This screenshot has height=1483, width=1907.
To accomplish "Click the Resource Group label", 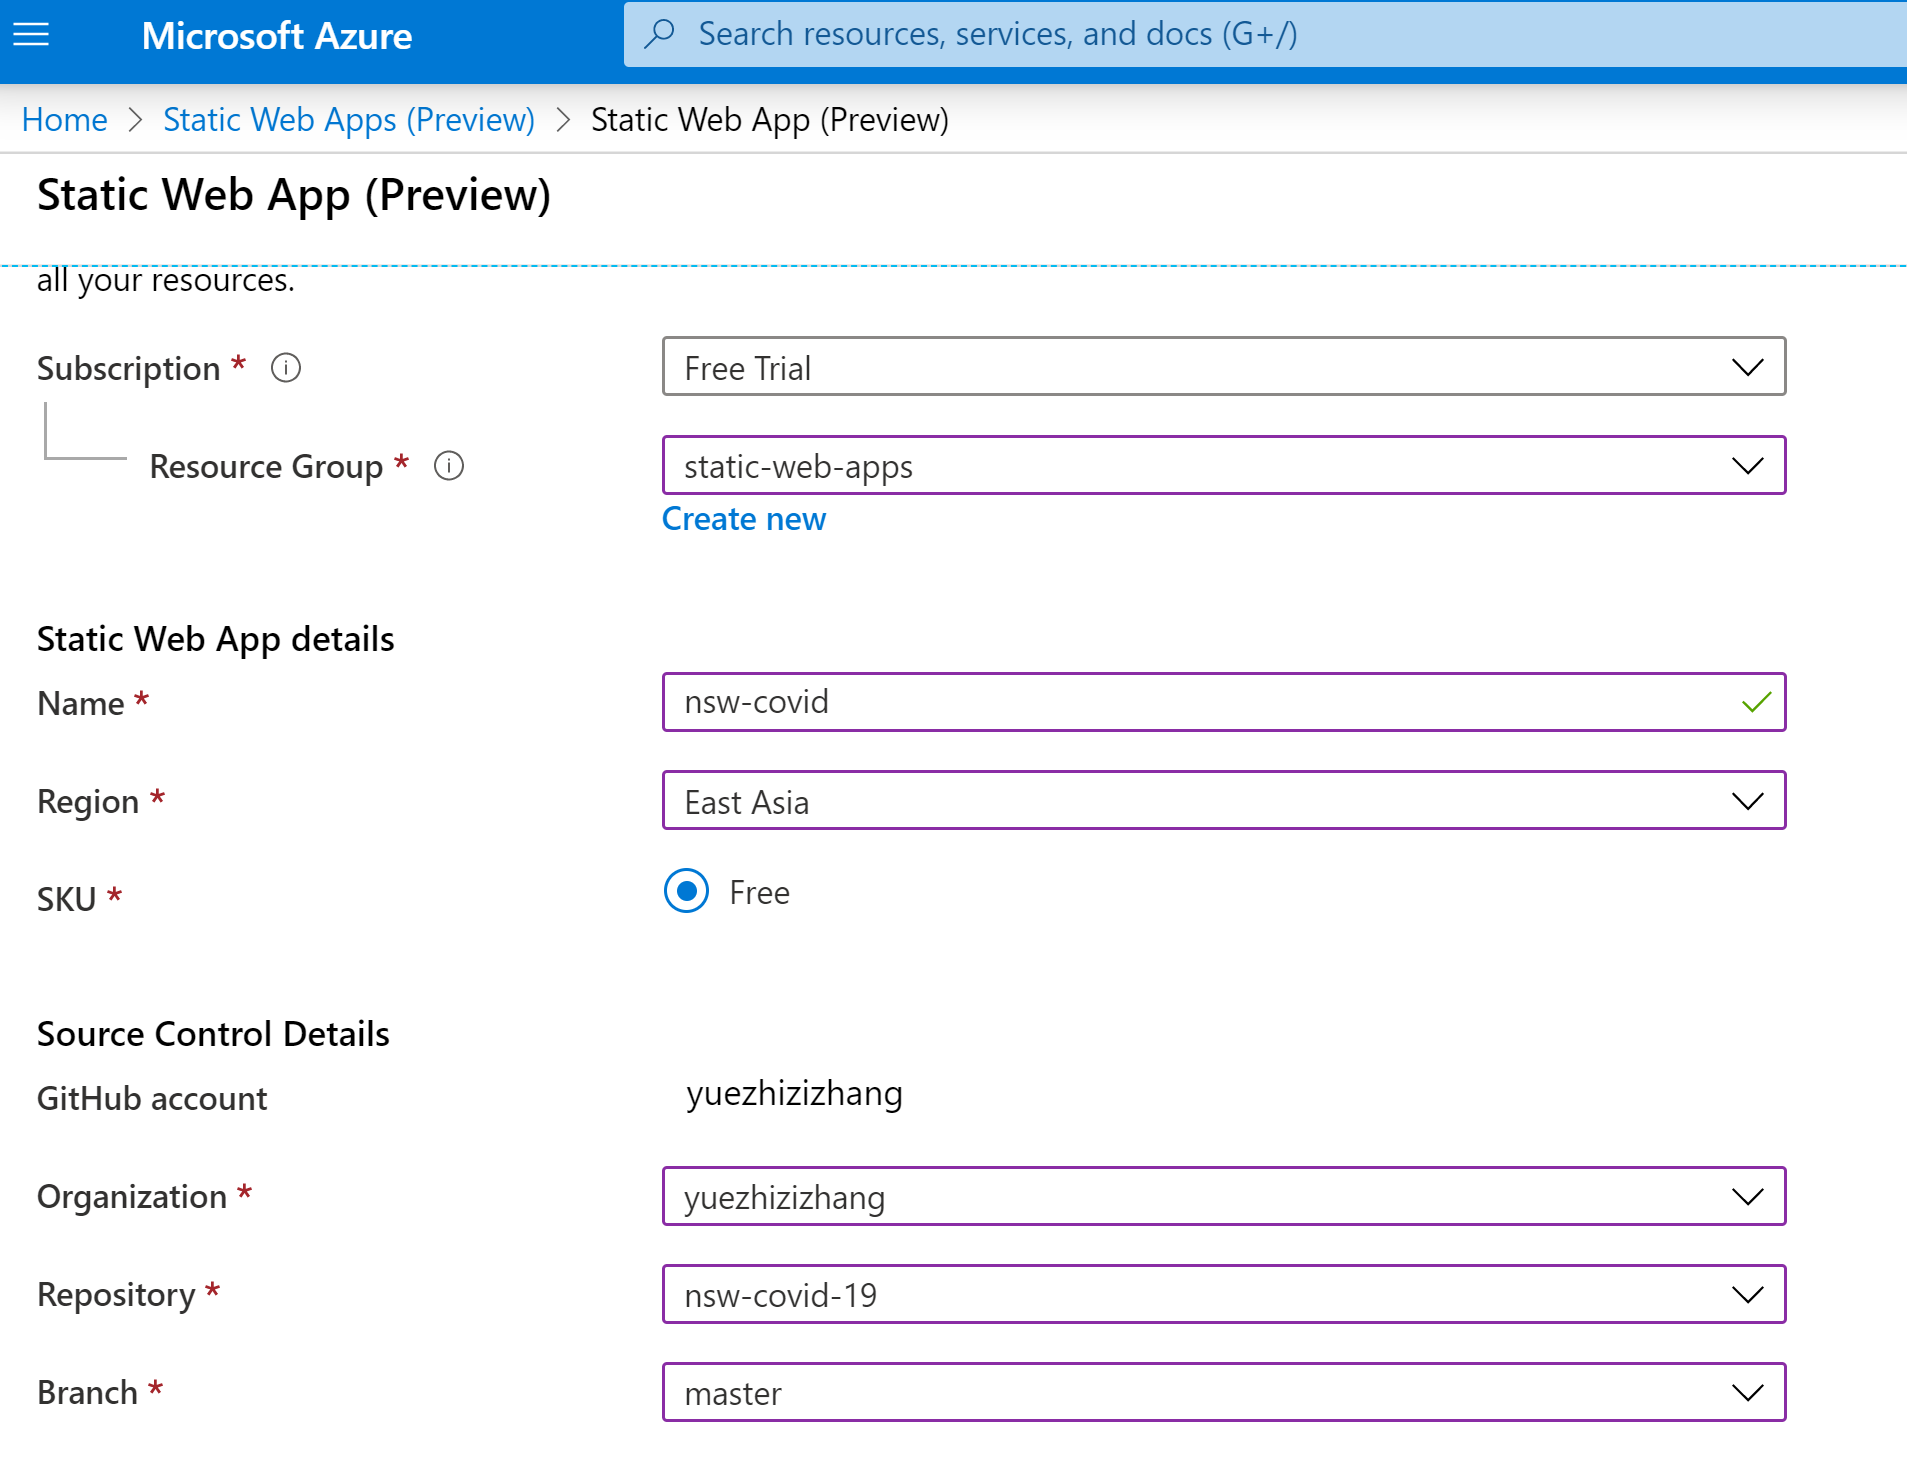I will coord(266,467).
